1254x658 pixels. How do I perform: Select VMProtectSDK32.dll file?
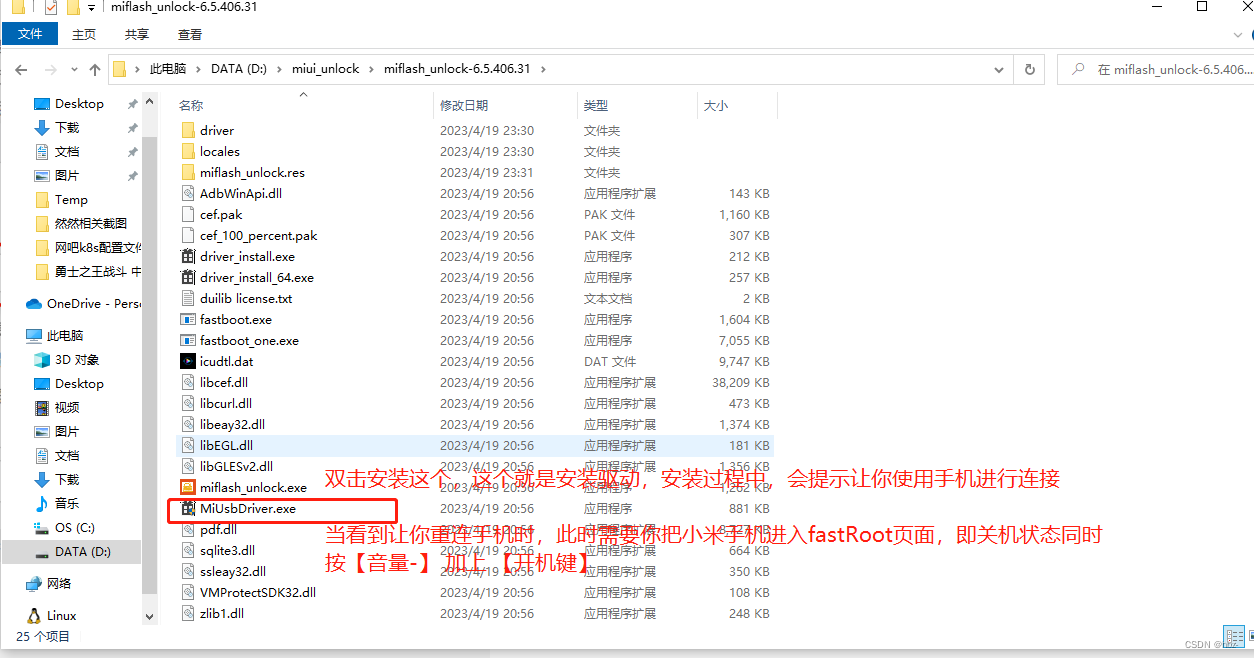[x=258, y=592]
